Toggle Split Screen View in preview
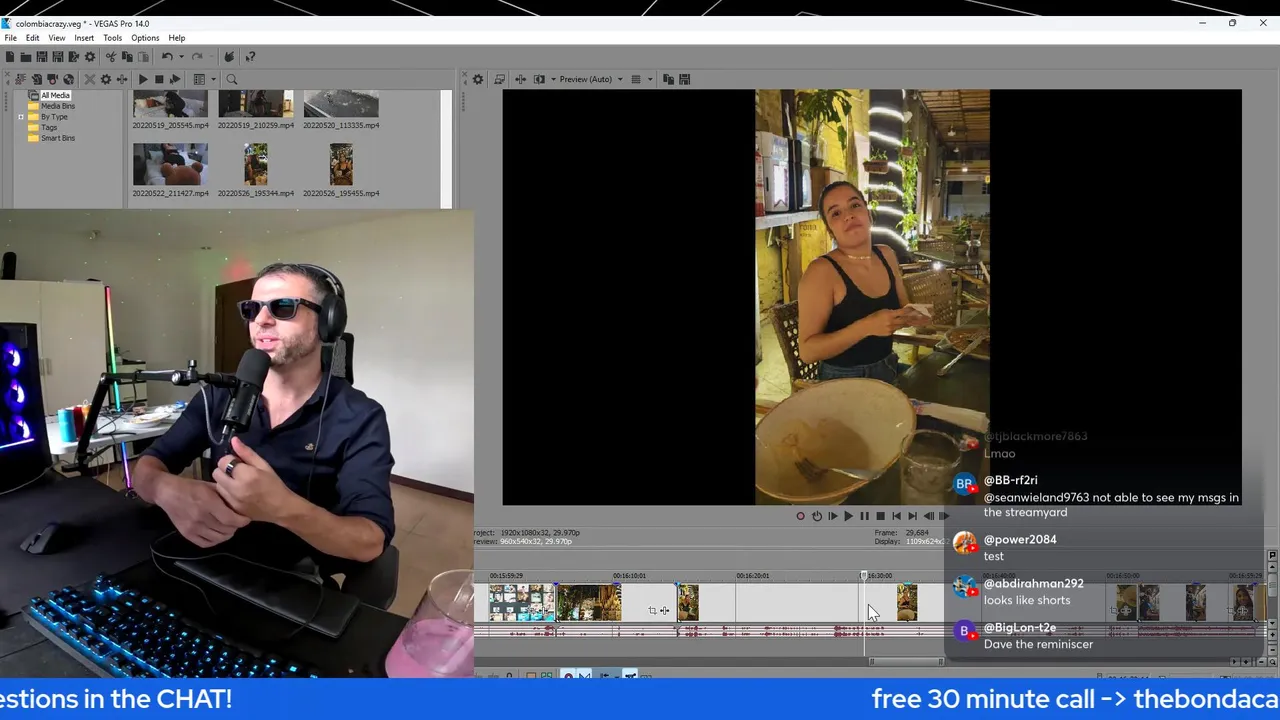Image resolution: width=1280 pixels, height=720 pixels. point(539,79)
